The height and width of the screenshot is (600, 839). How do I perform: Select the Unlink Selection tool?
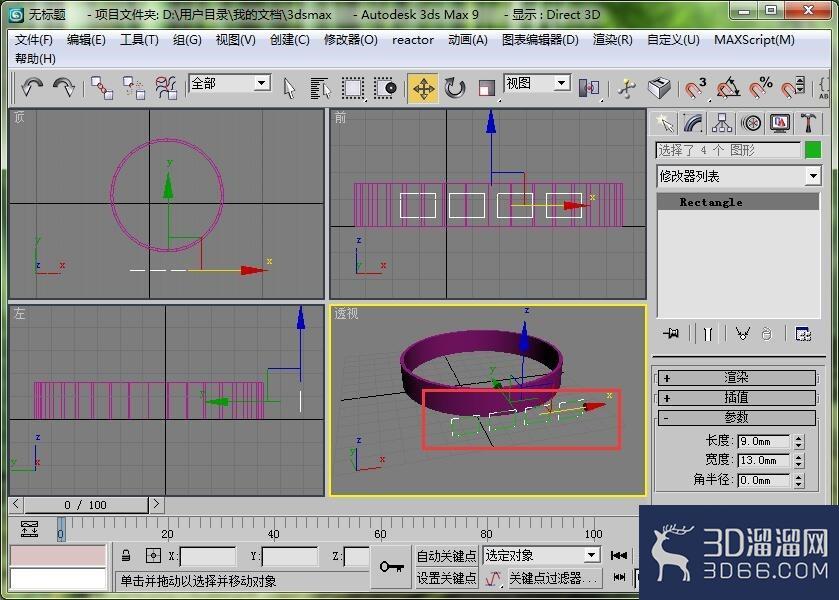point(134,87)
